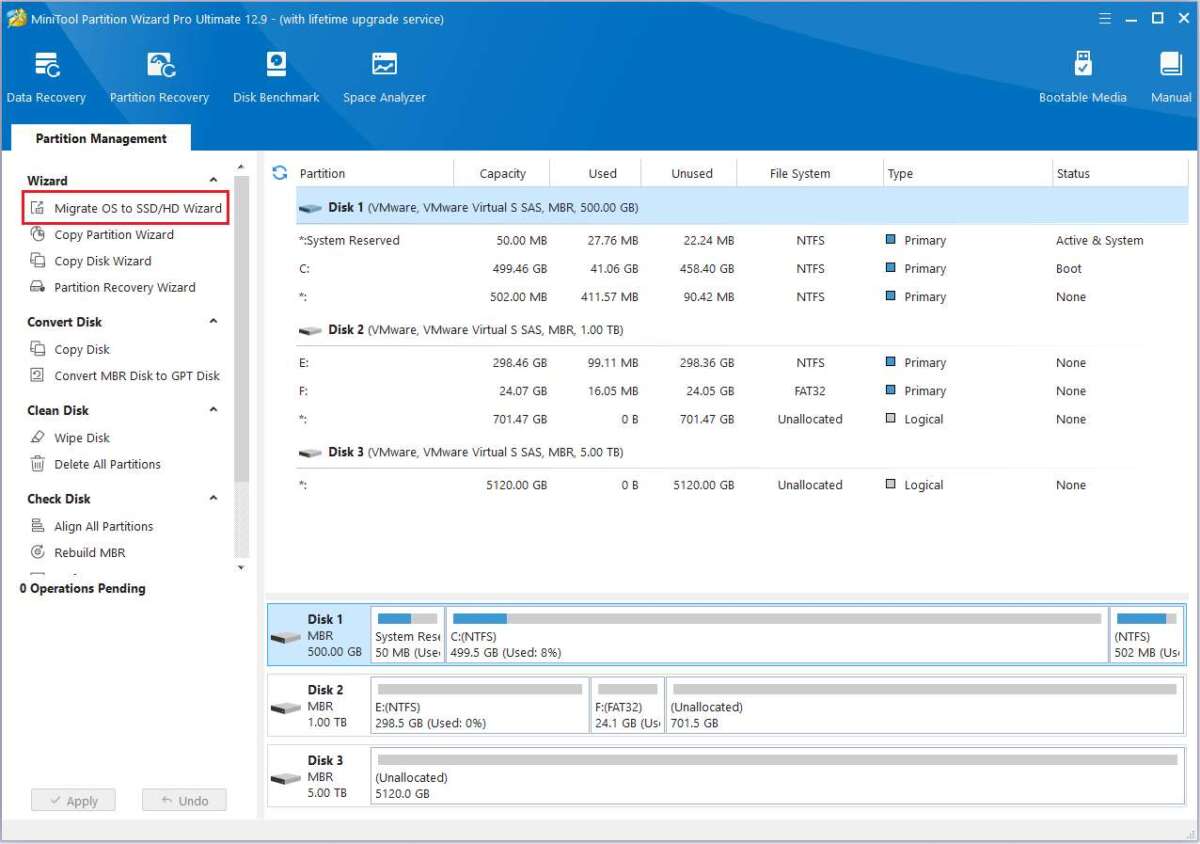Select System Reserved block in disk map

click(x=408, y=635)
